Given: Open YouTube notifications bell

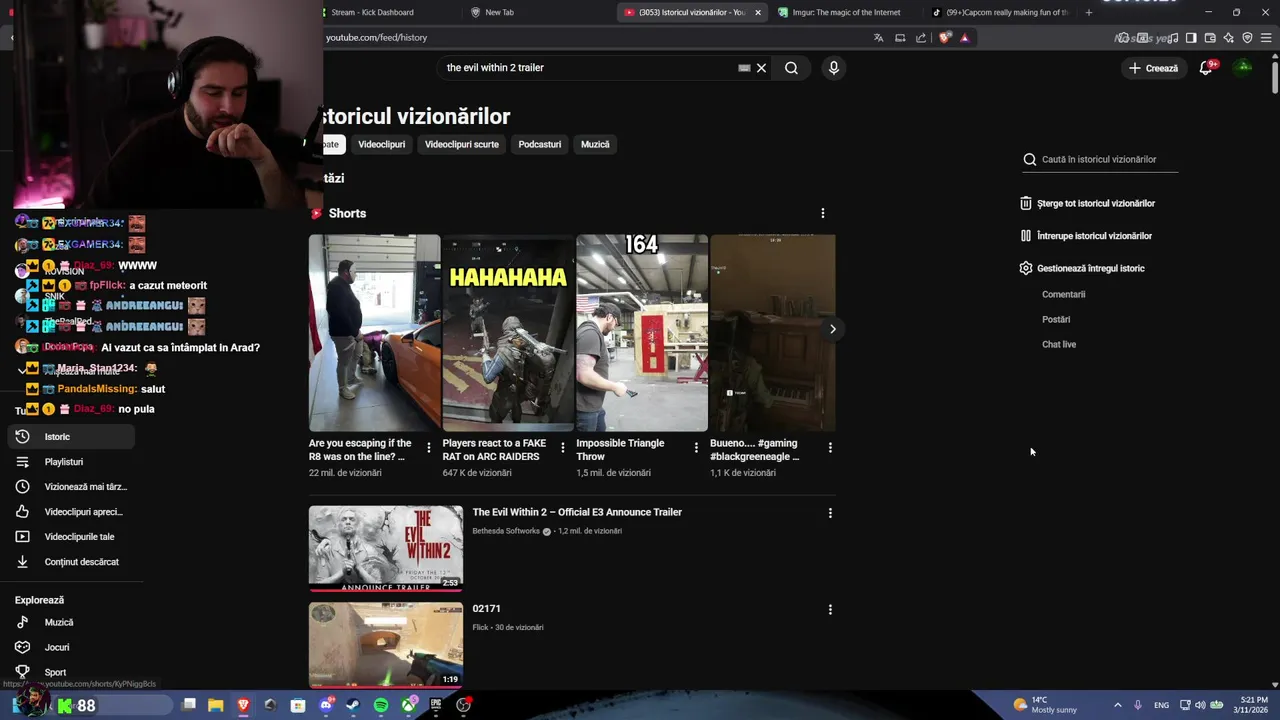Looking at the screenshot, I should 1206,68.
